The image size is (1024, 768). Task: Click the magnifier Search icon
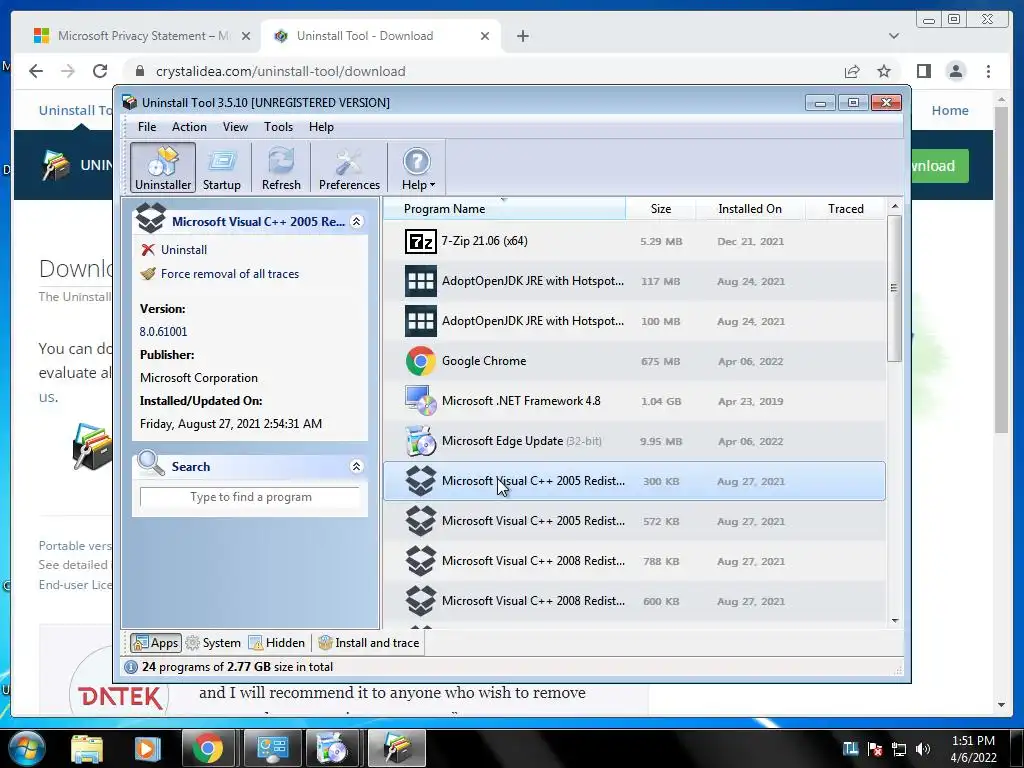click(x=151, y=464)
